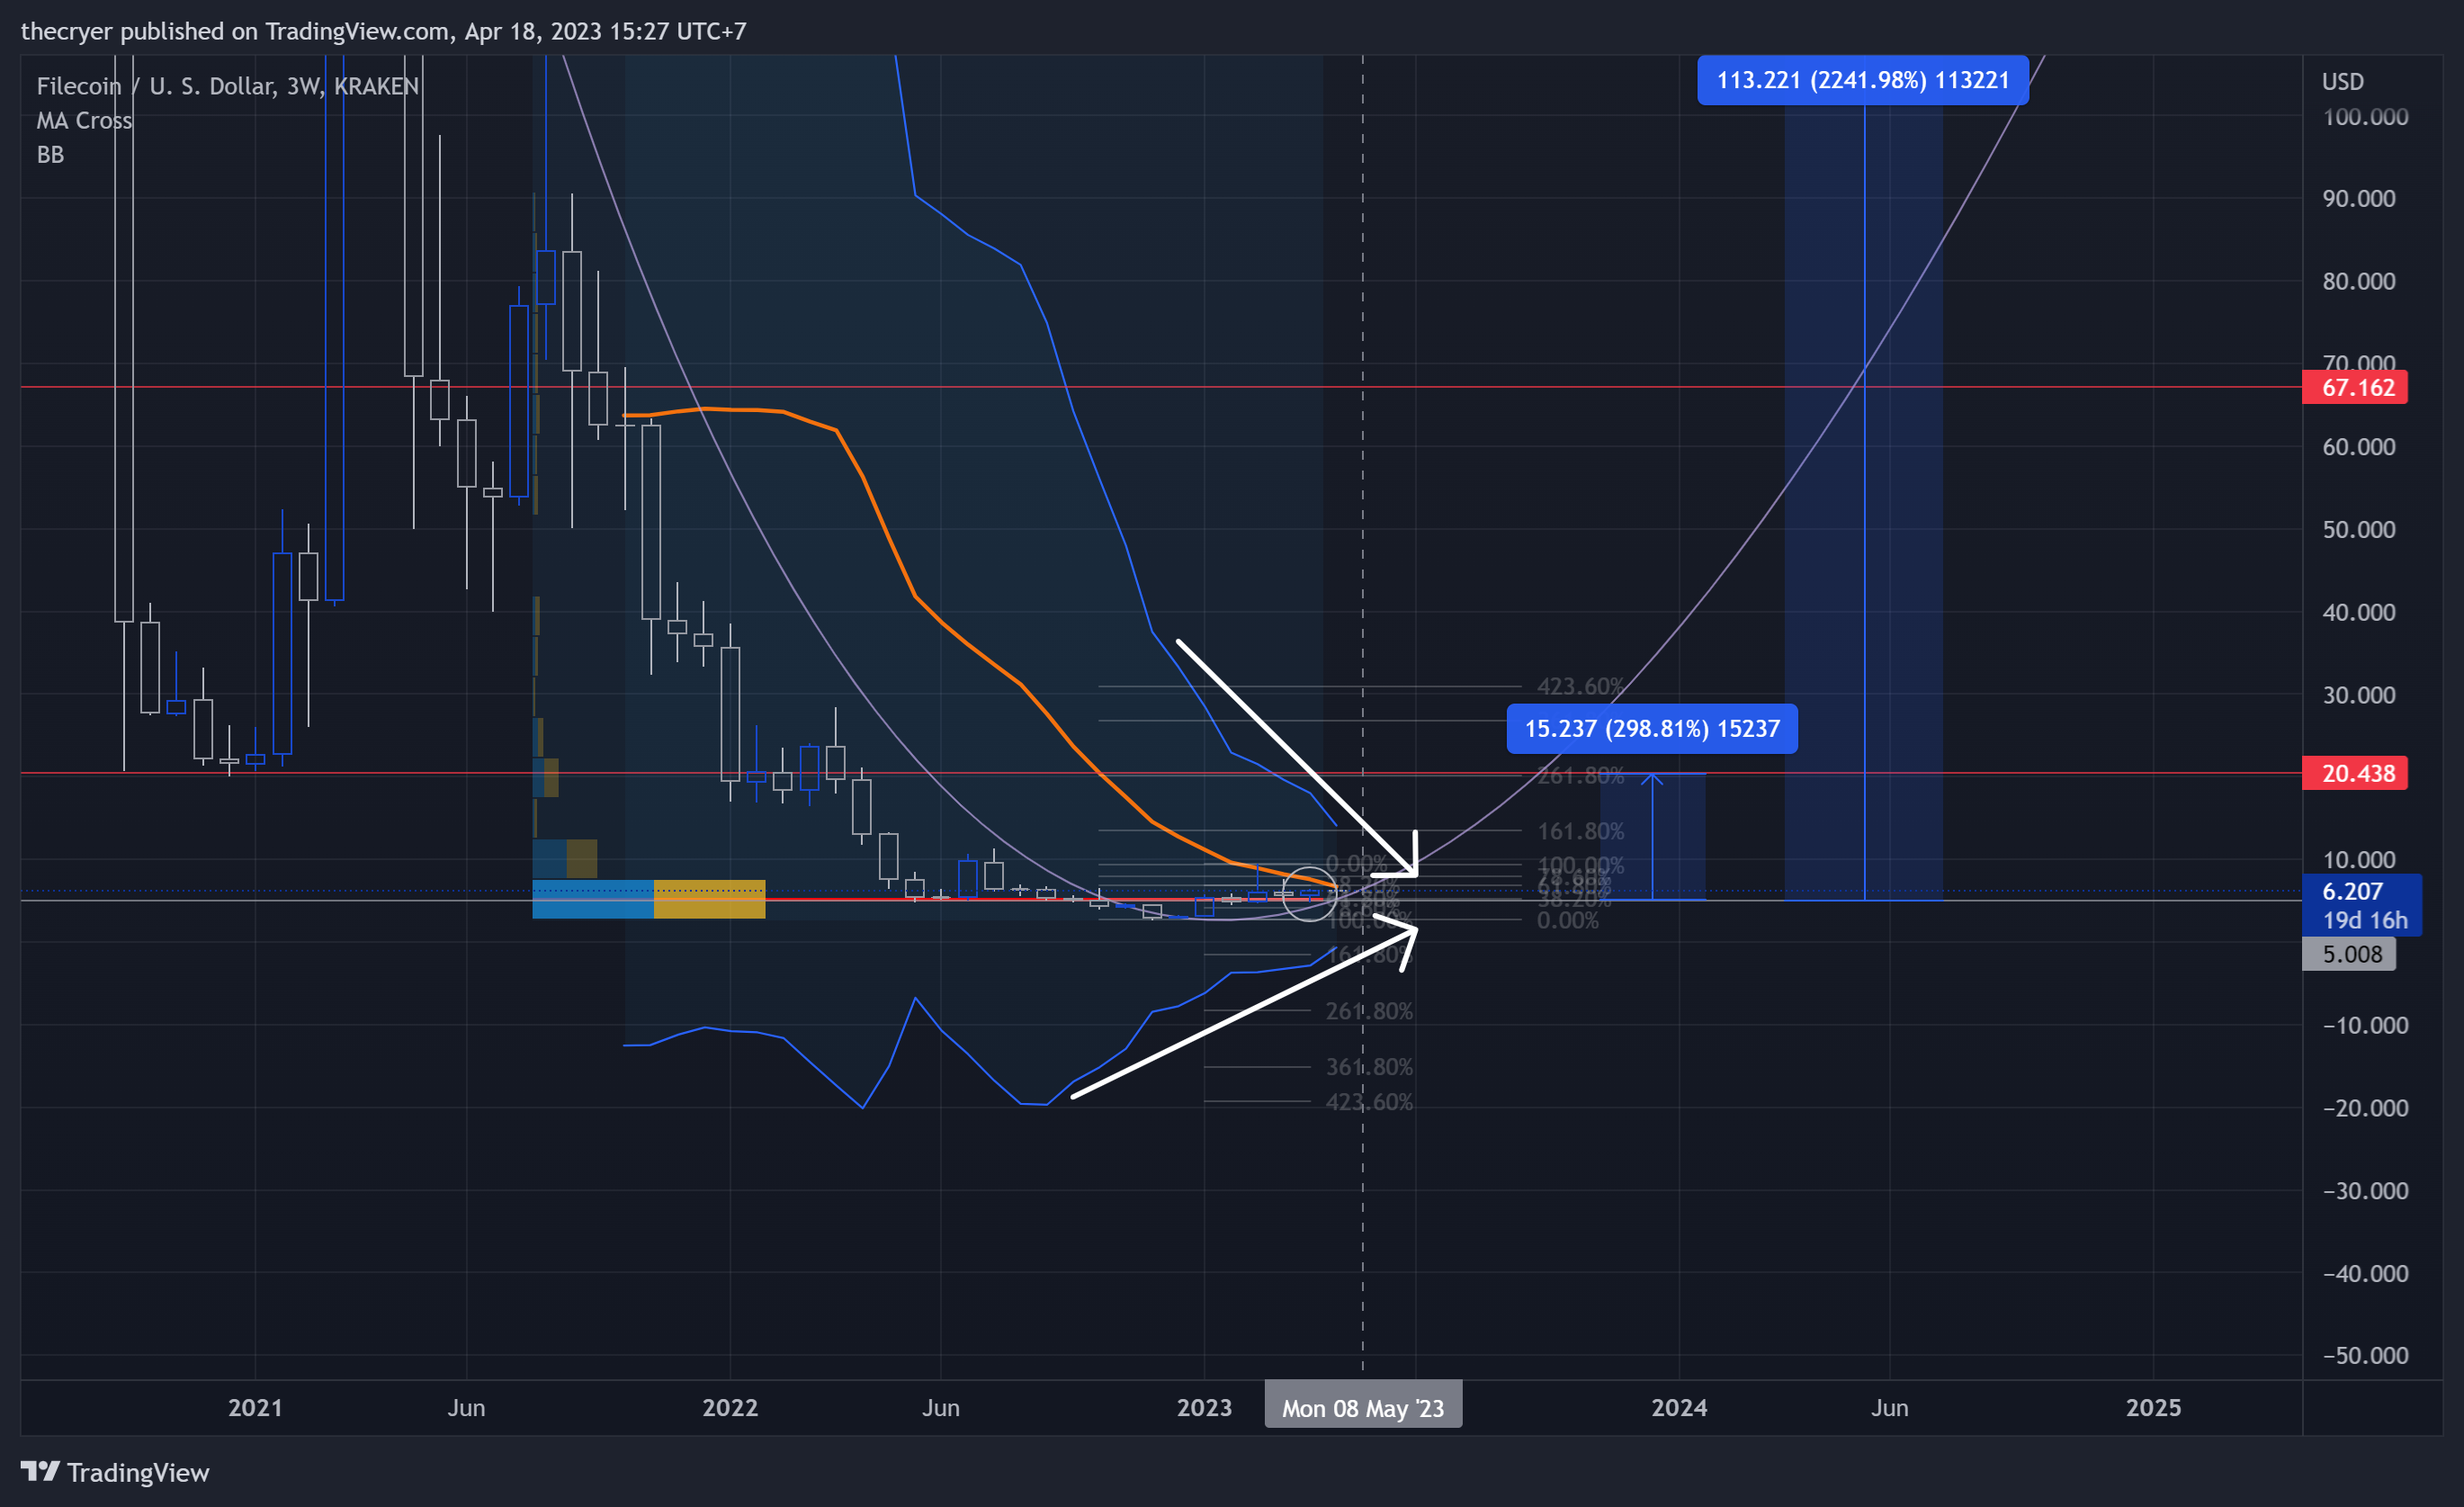Click the thecryer published header text
The width and height of the screenshot is (2464, 1507).
pos(383,31)
